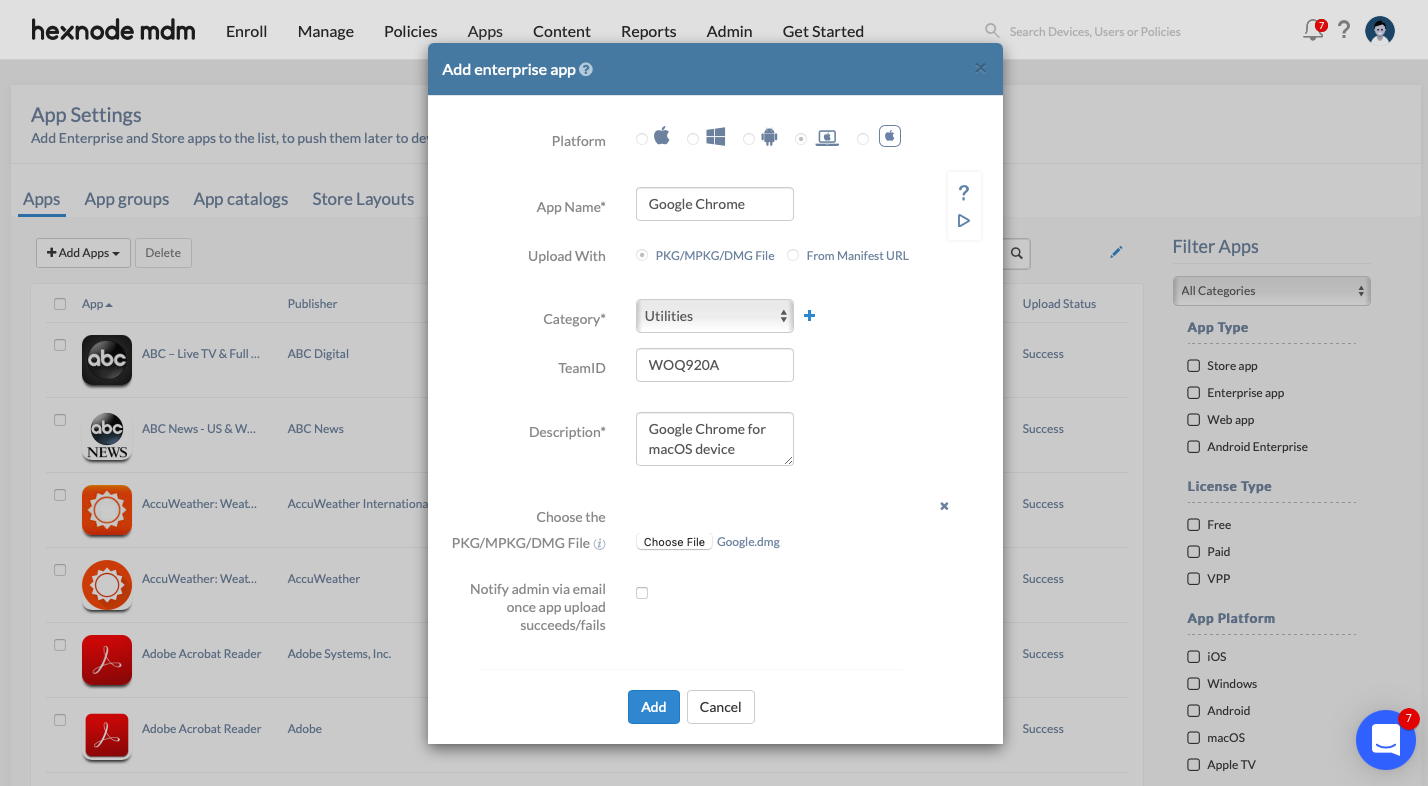Viewport: 1428px width, 786px height.
Task: Close the Add enterprise app dialog
Action: [980, 68]
